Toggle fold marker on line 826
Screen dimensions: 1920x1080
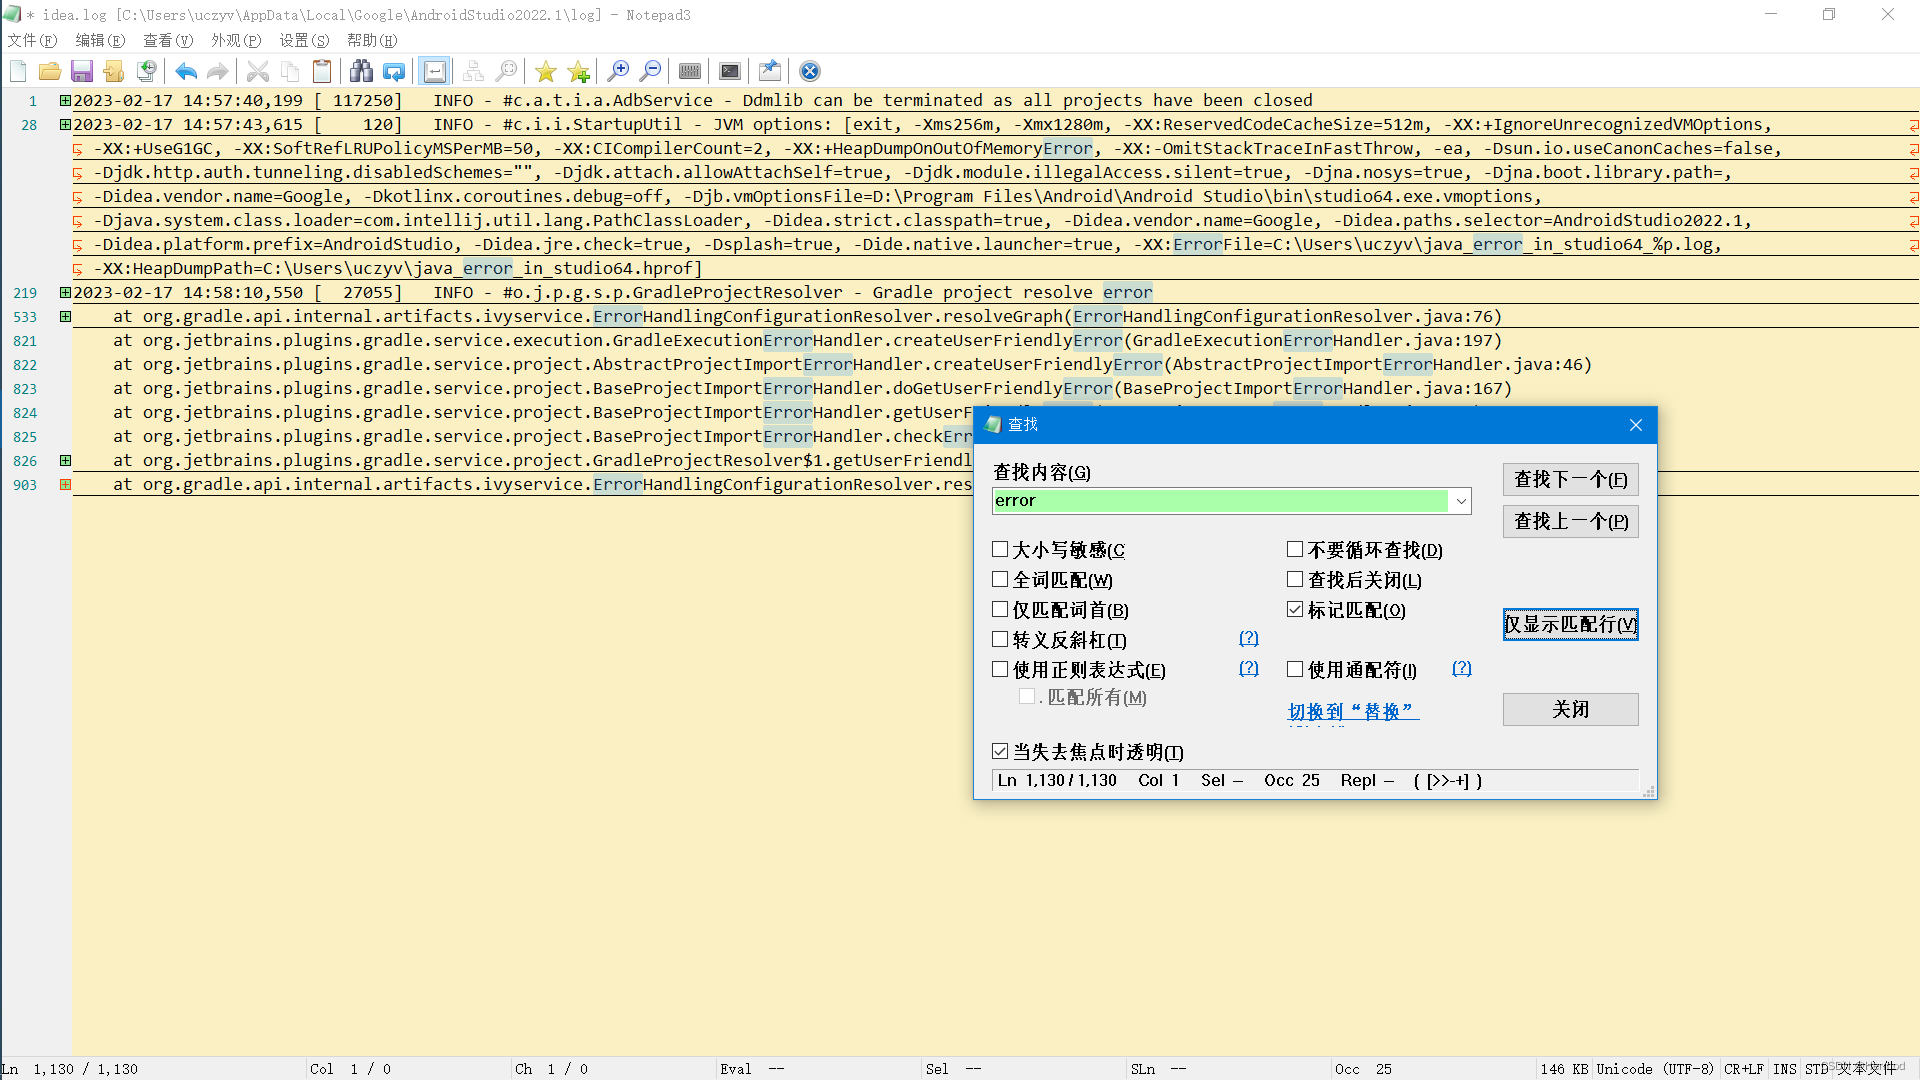point(65,460)
